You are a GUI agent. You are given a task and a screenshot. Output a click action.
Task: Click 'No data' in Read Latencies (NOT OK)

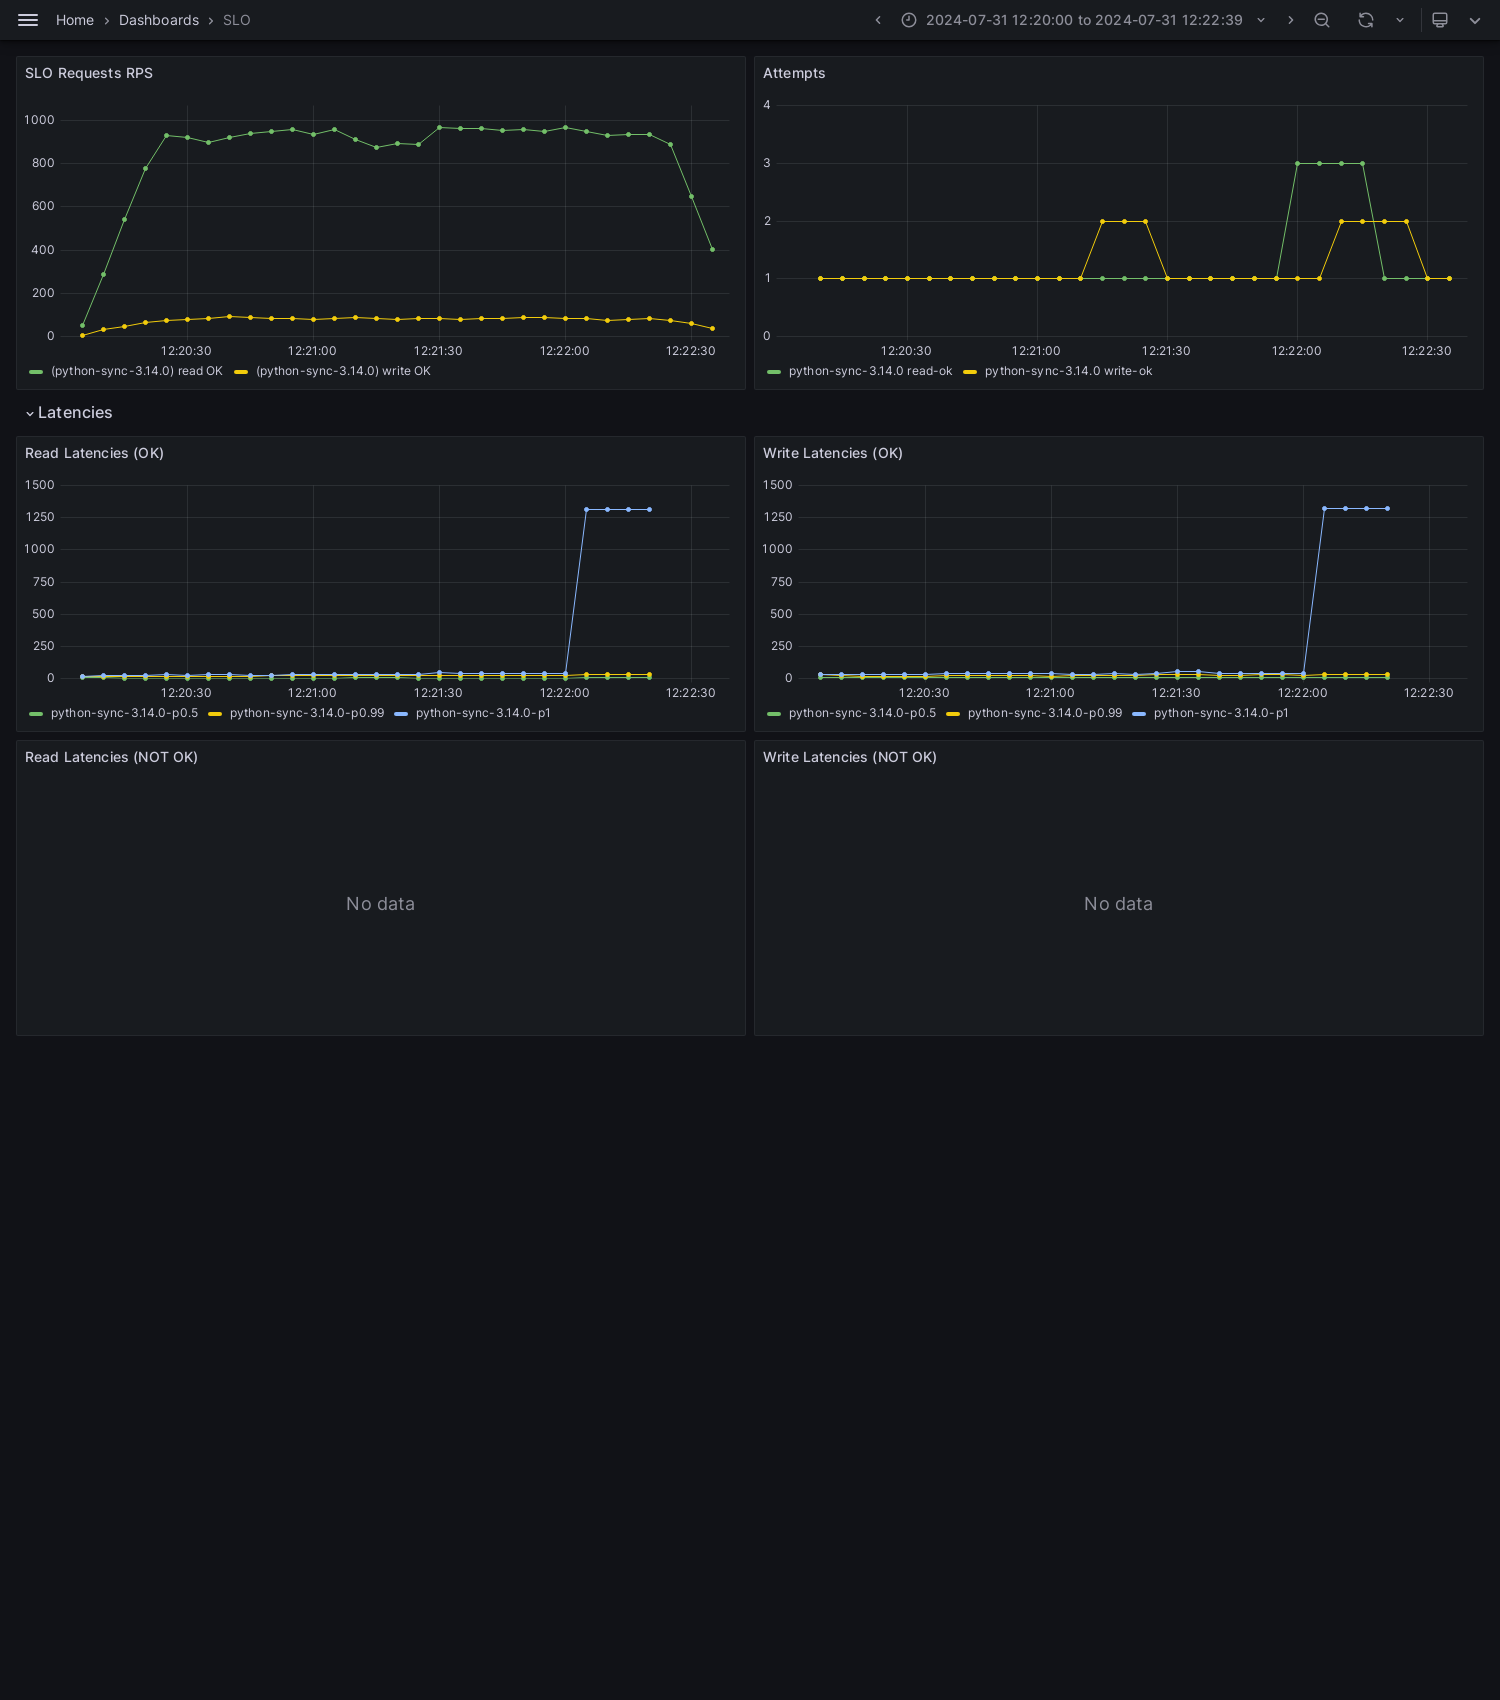(x=380, y=904)
